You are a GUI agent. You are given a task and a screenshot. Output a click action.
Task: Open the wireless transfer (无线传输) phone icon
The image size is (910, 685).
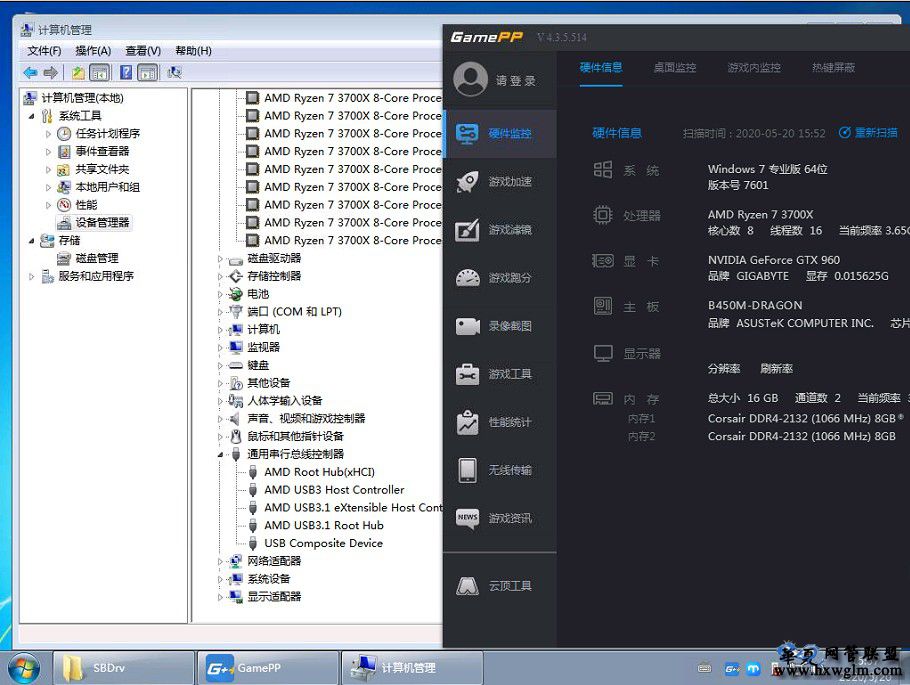(467, 470)
